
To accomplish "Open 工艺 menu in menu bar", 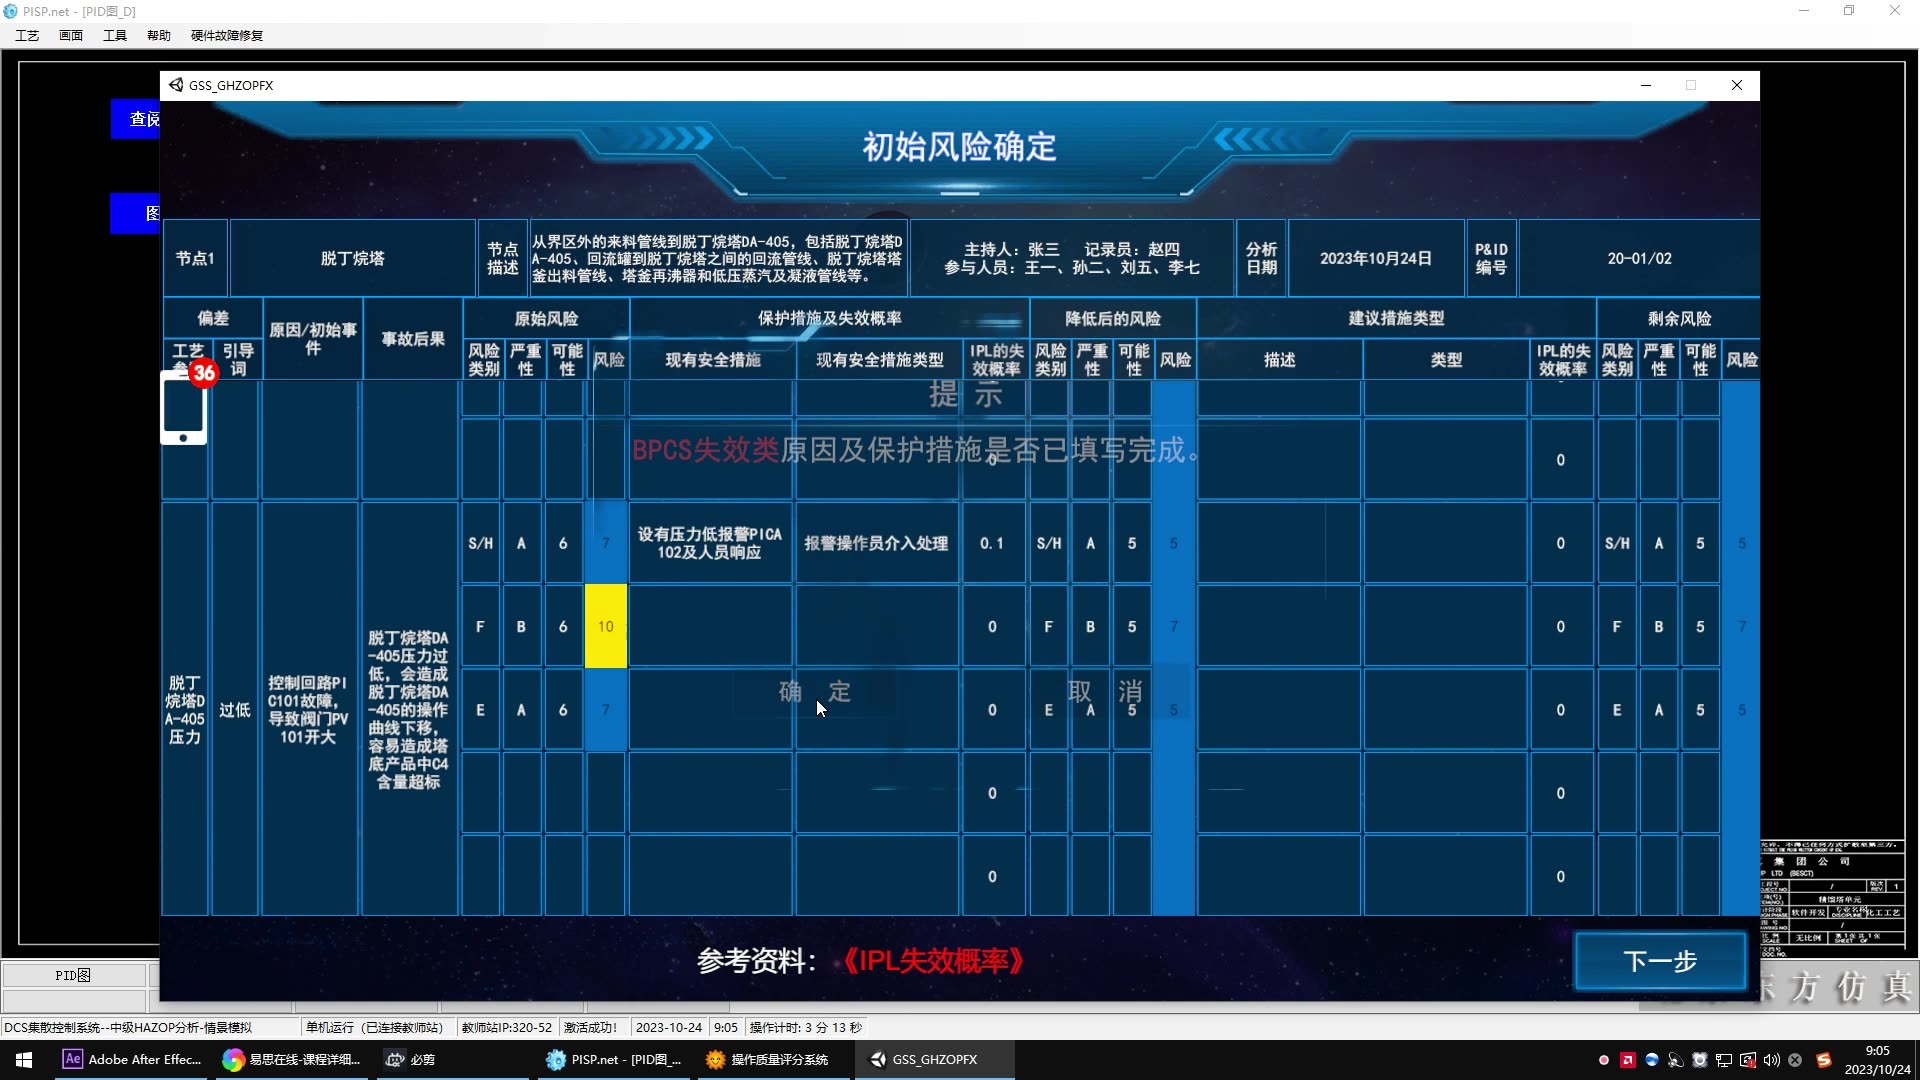I will click(x=25, y=36).
